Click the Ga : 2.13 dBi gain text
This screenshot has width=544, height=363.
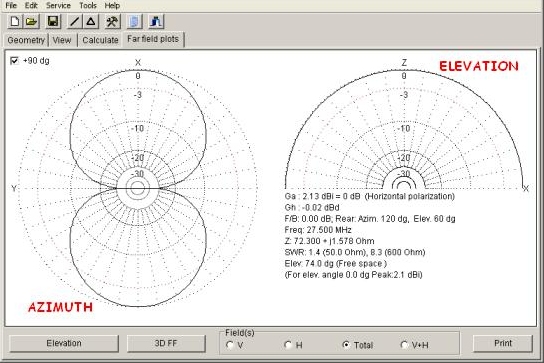[x=369, y=196]
